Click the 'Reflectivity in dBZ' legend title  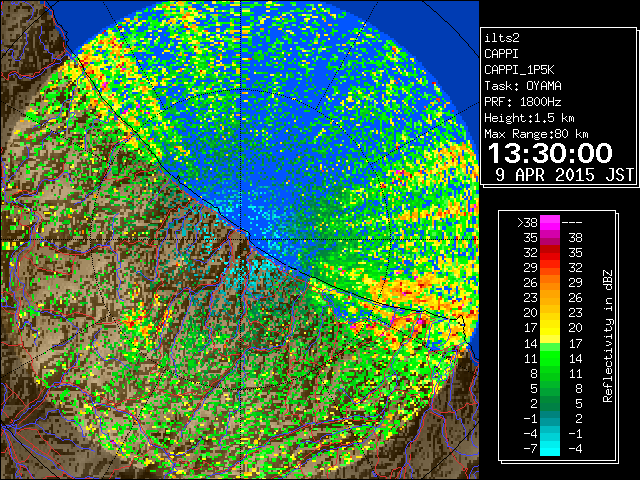607,336
